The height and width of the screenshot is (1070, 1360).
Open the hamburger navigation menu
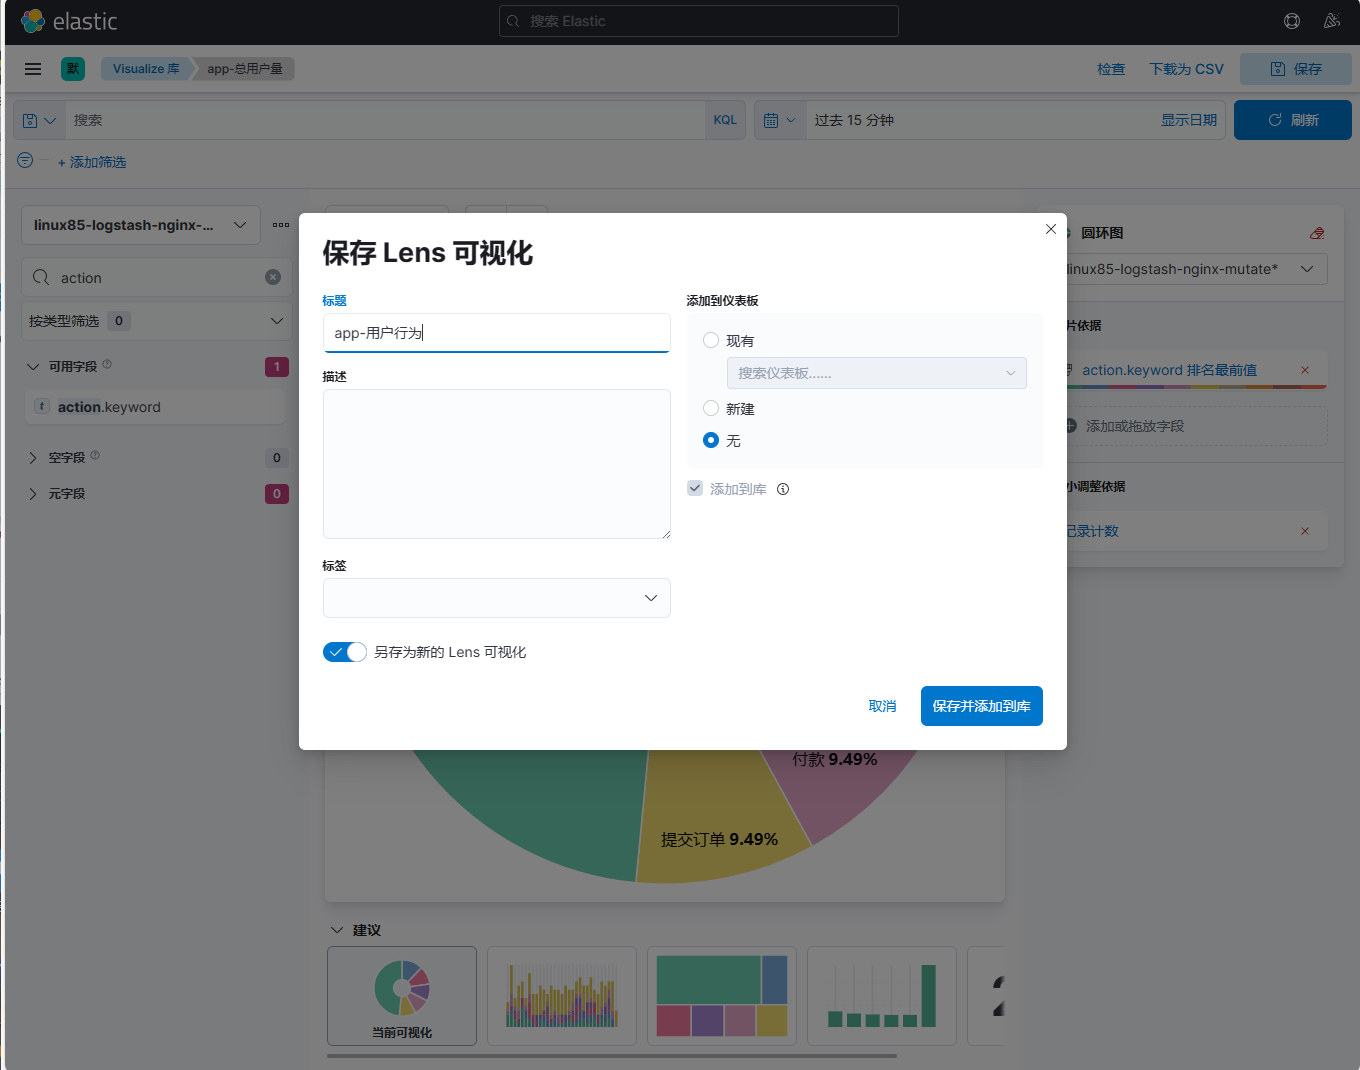tap(33, 69)
